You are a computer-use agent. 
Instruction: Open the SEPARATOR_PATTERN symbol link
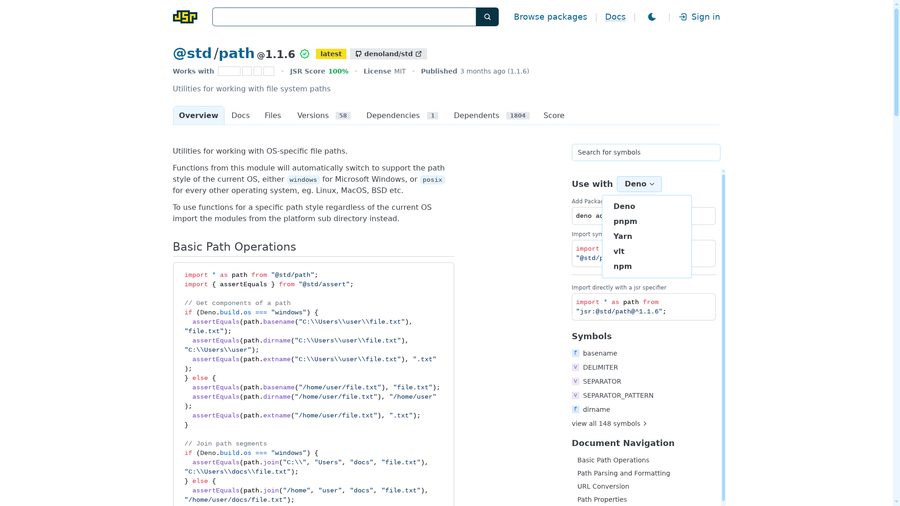(618, 395)
